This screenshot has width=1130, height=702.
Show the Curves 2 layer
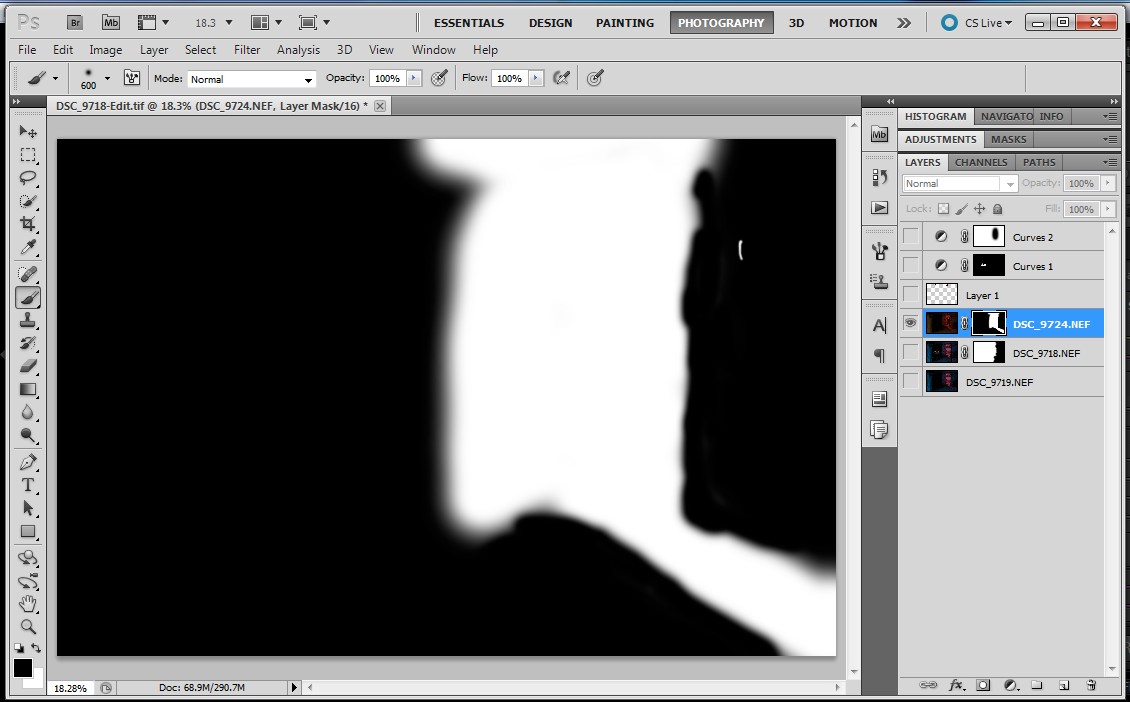tap(910, 237)
